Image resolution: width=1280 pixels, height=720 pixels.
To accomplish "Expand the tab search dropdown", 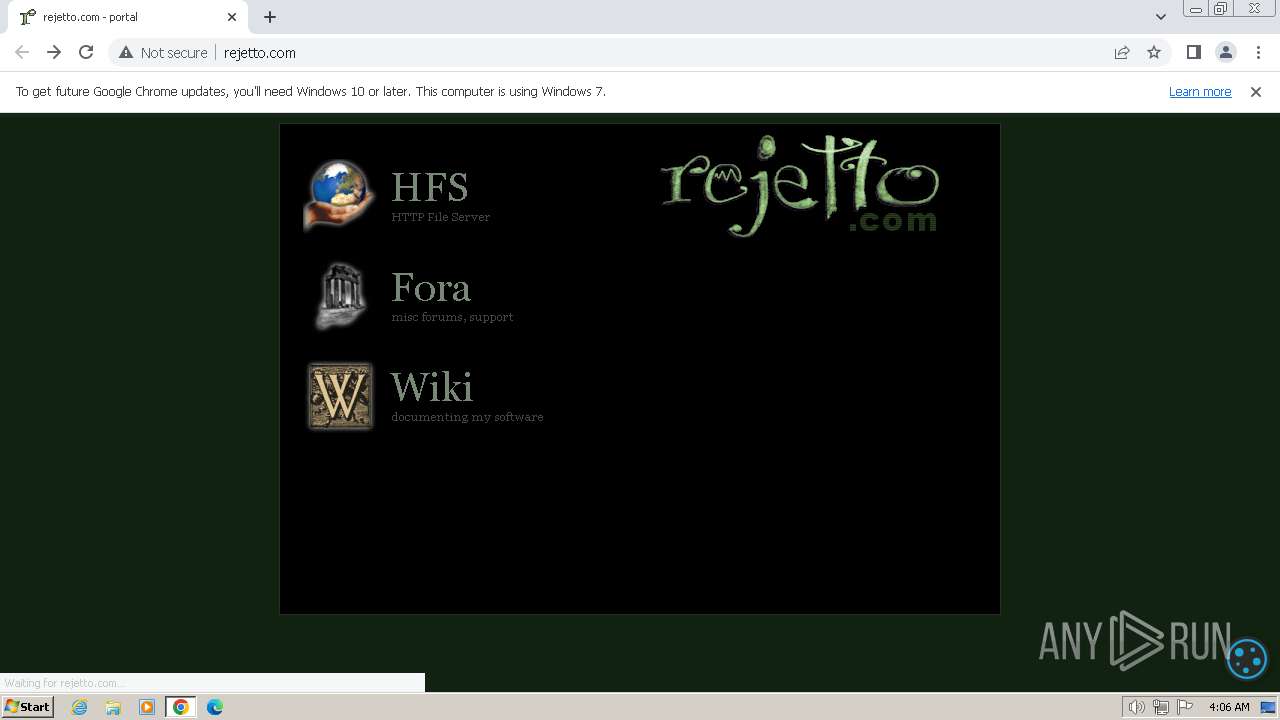I will 1161,17.
